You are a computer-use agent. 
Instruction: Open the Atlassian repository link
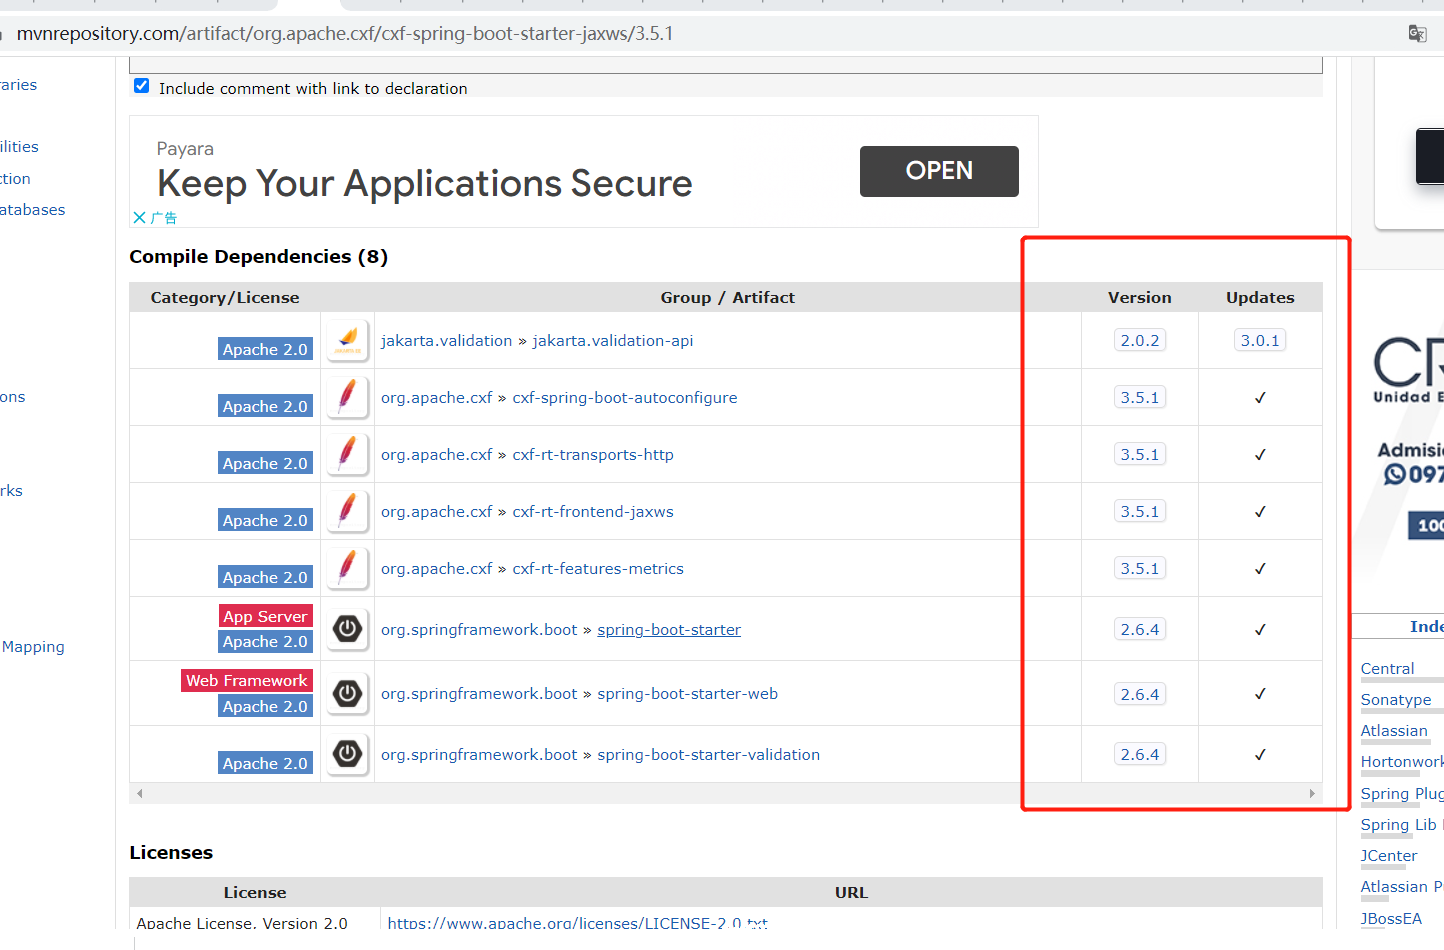1394,731
